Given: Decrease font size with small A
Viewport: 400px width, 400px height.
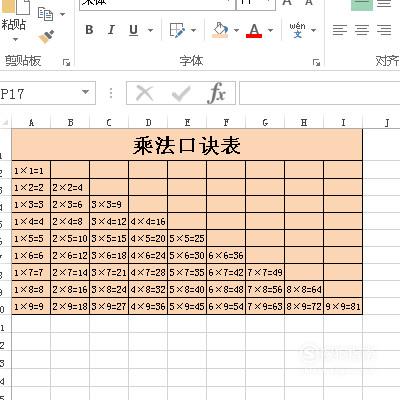Looking at the screenshot, I should (x=309, y=3).
